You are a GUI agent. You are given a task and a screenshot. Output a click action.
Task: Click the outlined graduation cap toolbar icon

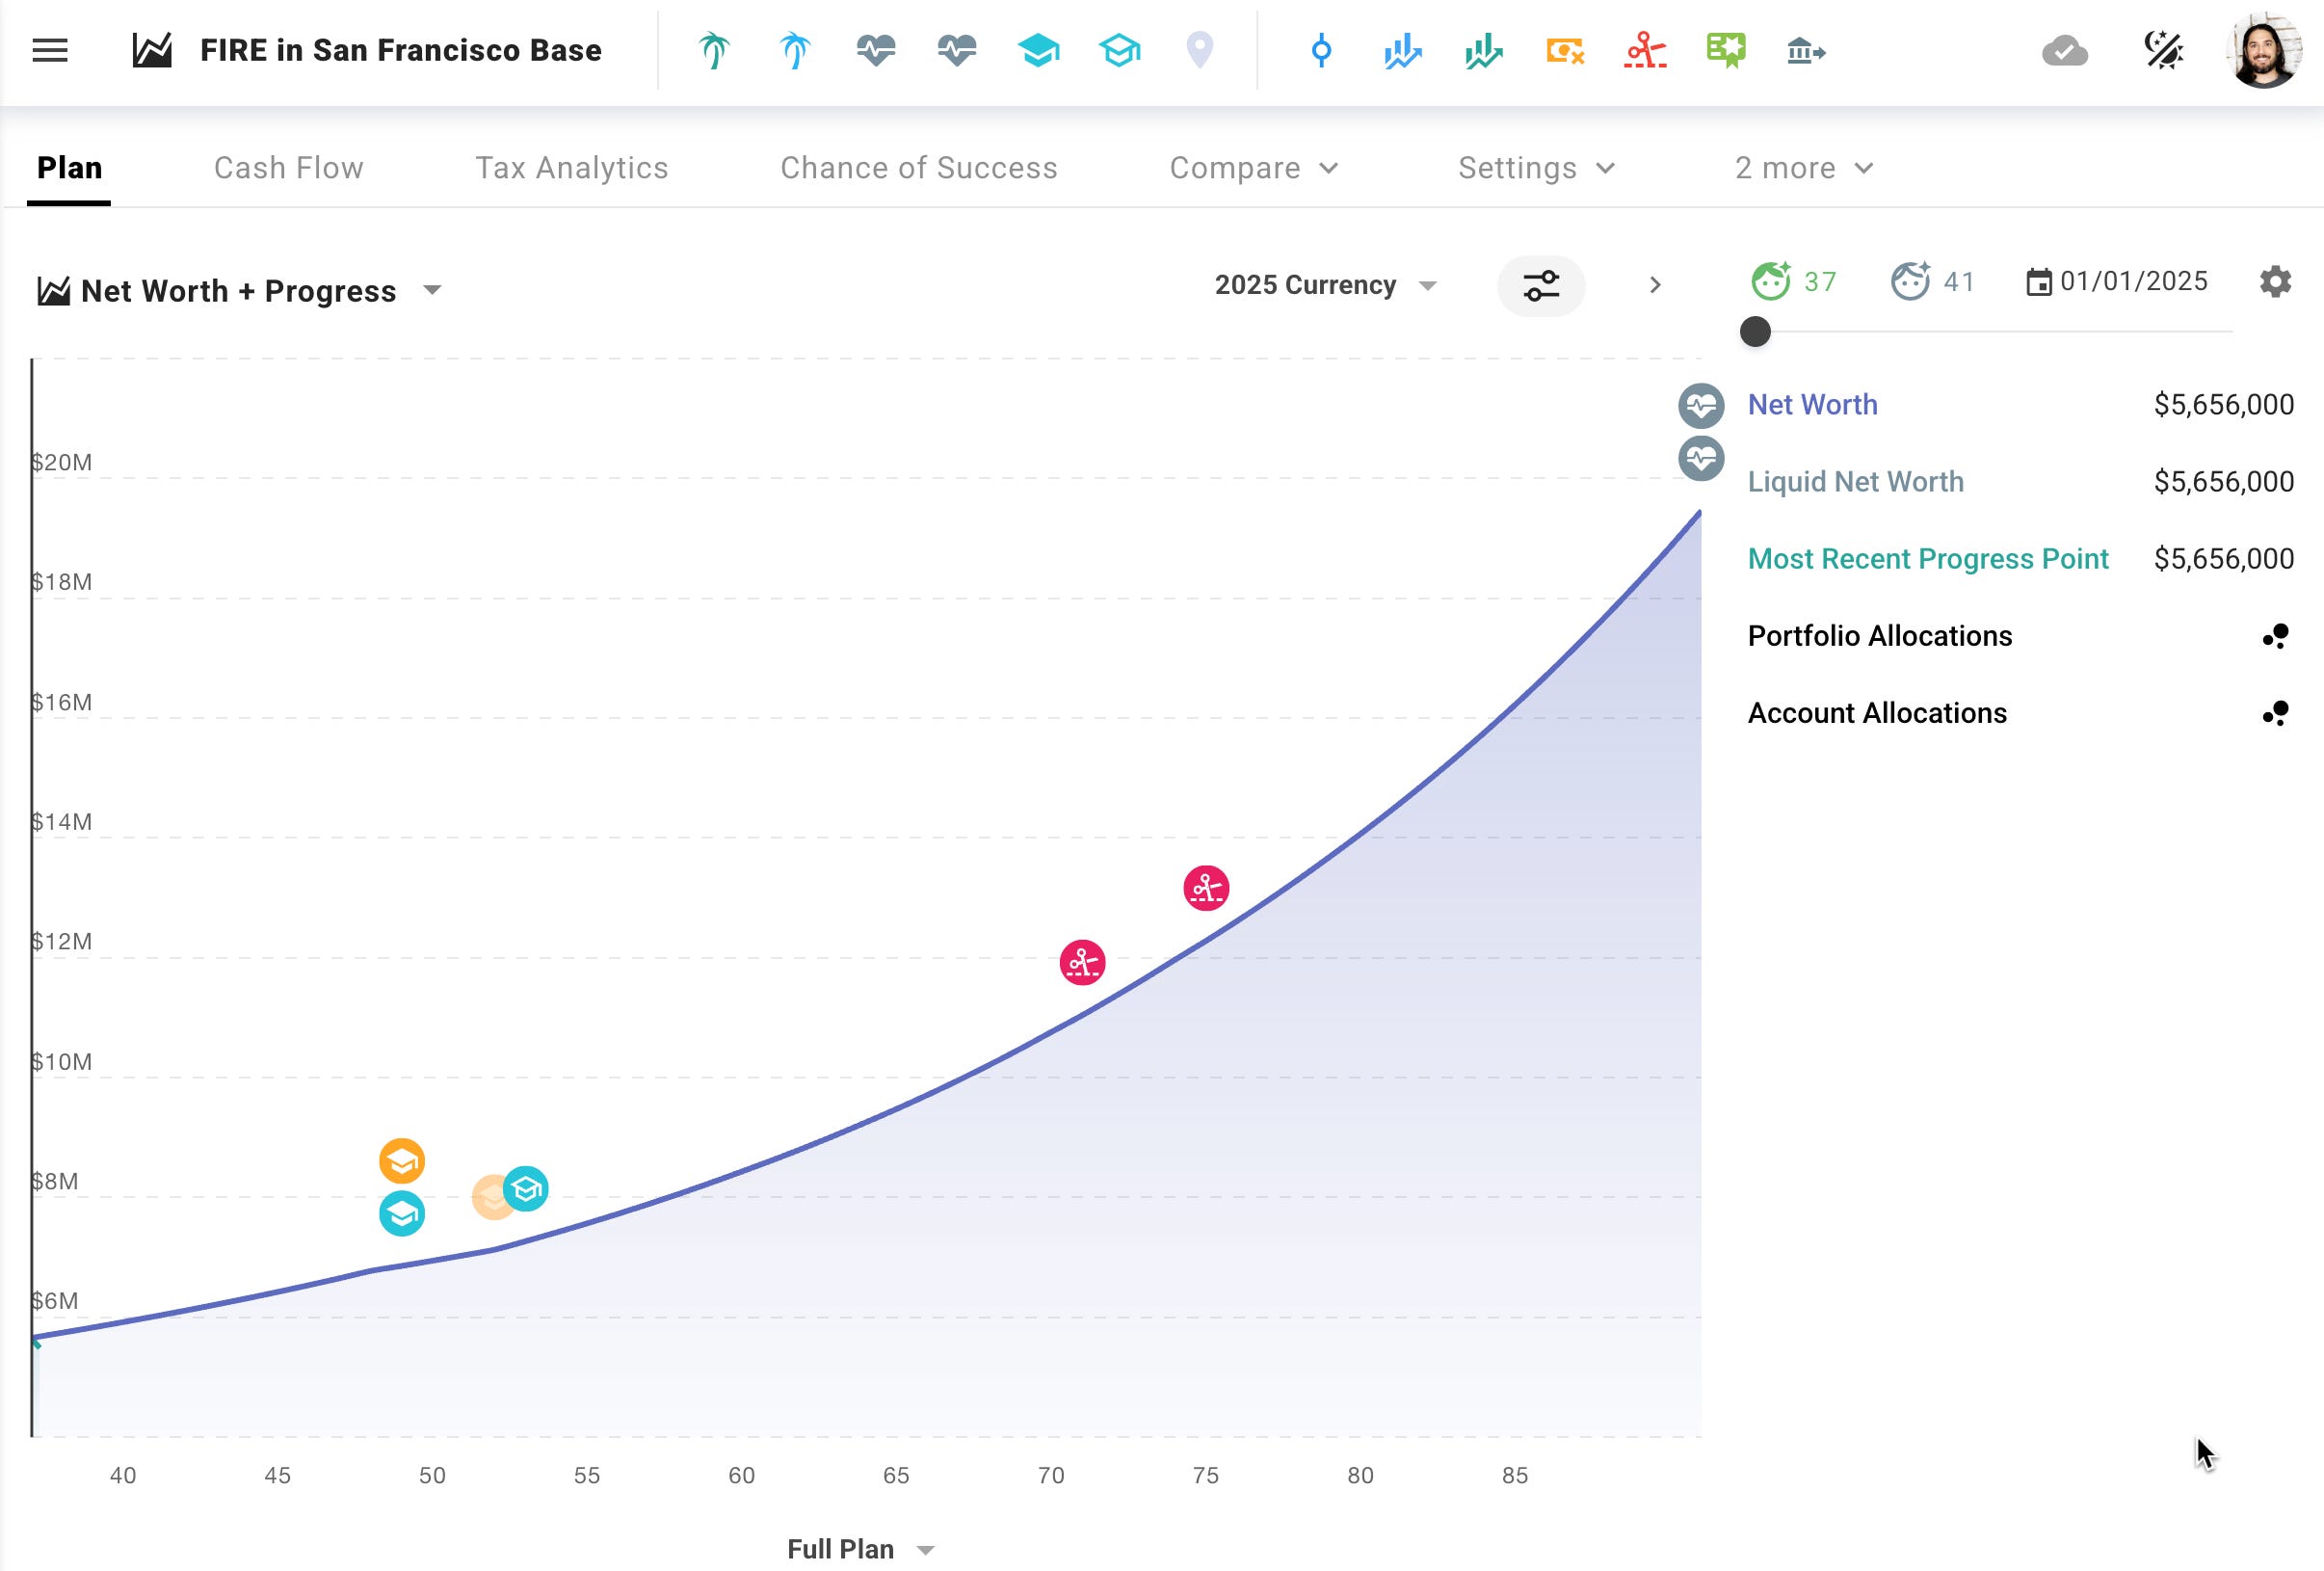[1120, 50]
